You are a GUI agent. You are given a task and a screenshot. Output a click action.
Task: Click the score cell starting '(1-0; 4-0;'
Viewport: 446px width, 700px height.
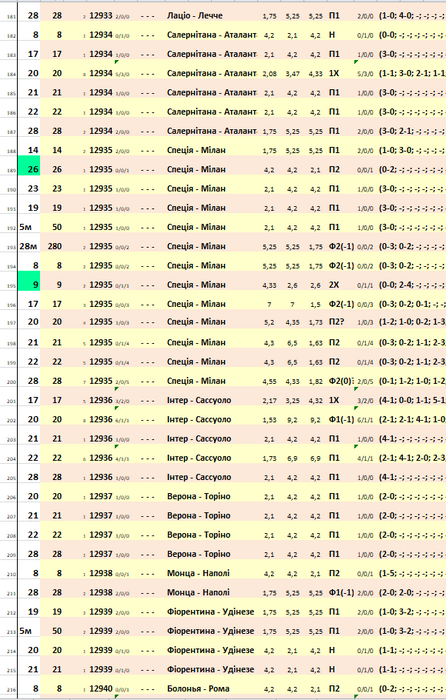coord(412,16)
